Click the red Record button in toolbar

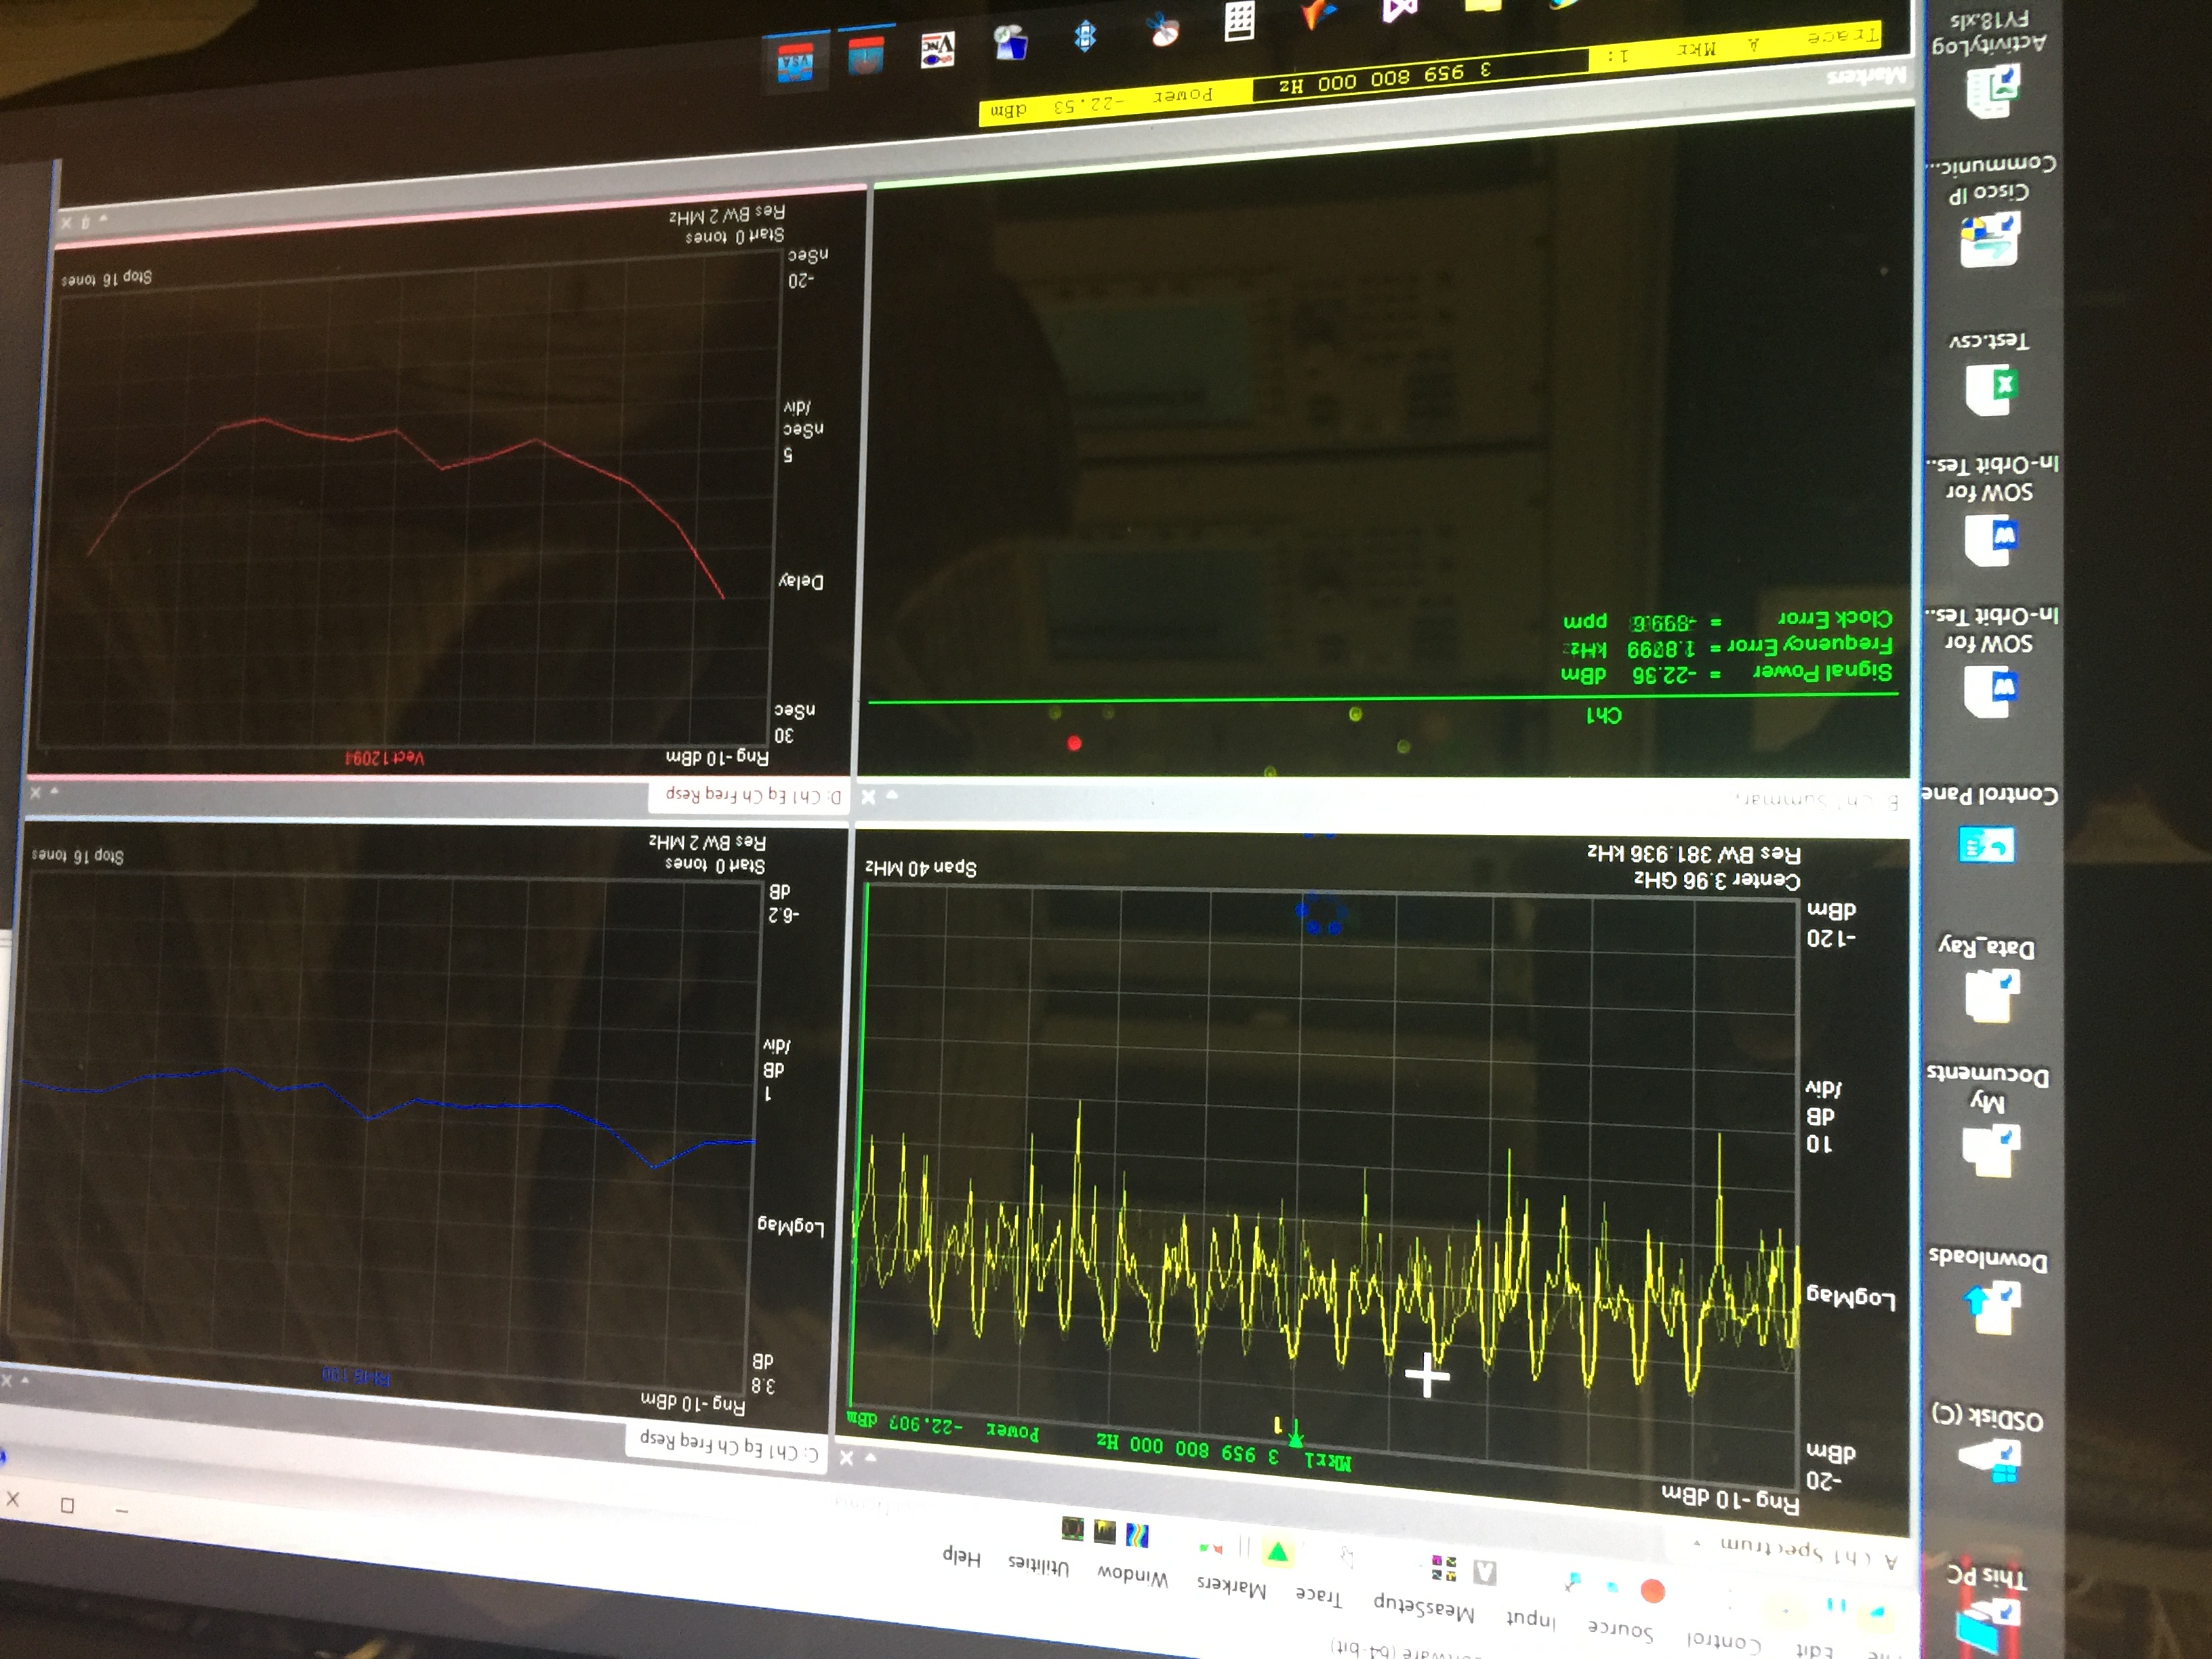pyautogui.click(x=1652, y=1590)
